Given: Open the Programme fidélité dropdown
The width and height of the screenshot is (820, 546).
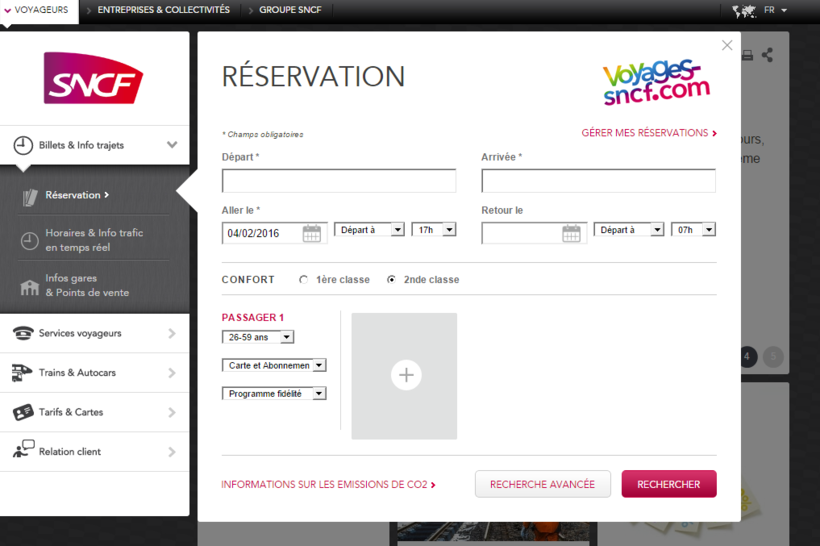Looking at the screenshot, I should pos(274,394).
